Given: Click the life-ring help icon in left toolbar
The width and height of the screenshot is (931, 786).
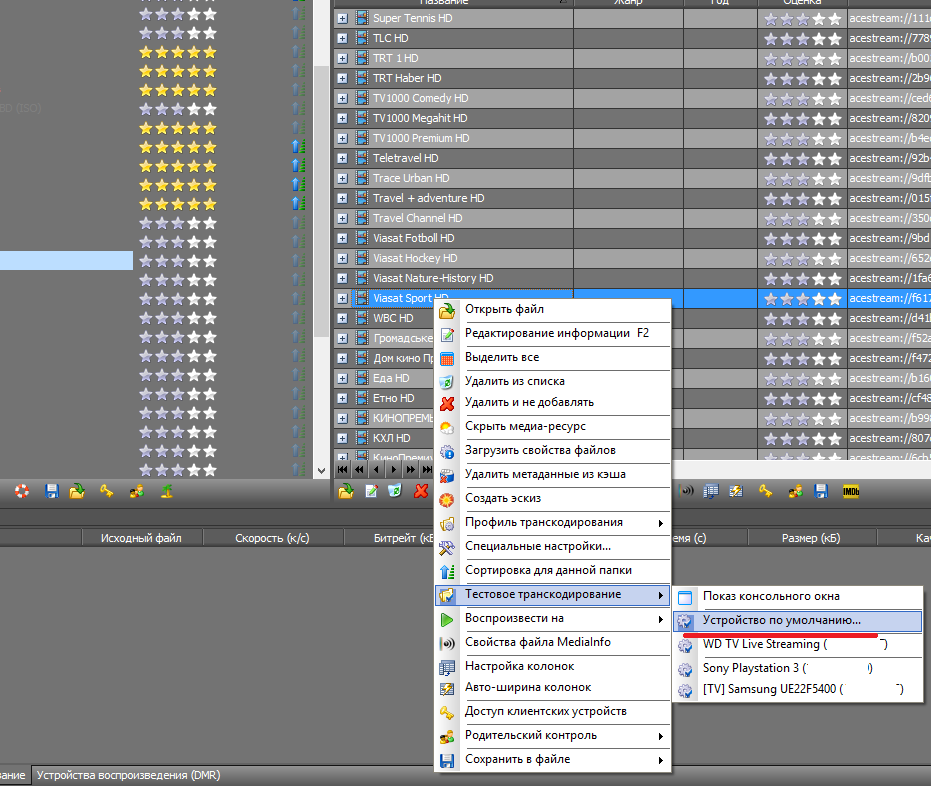Looking at the screenshot, I should 22,491.
